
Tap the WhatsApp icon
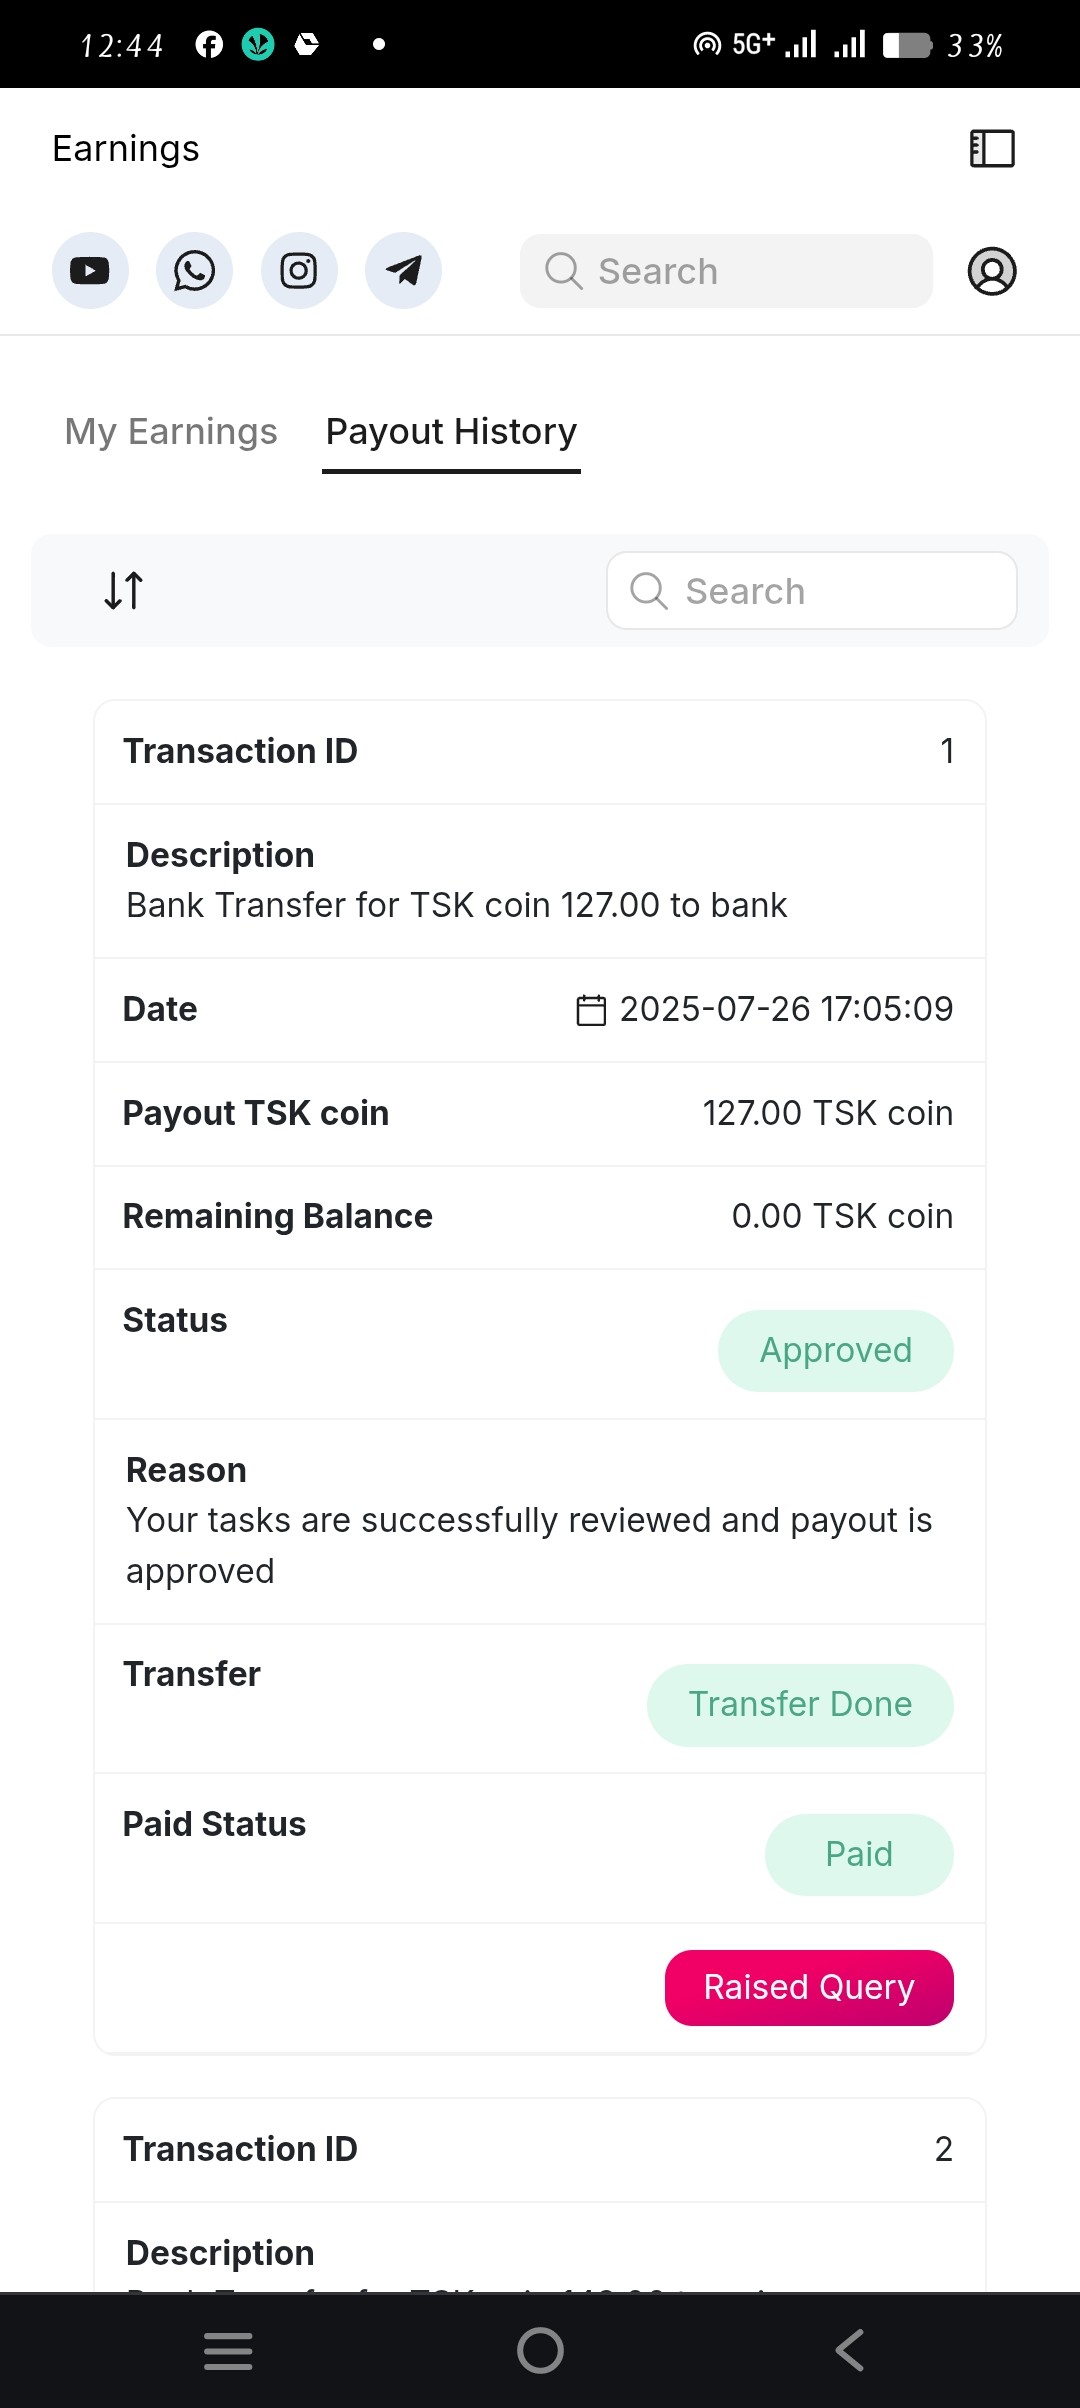coord(194,271)
